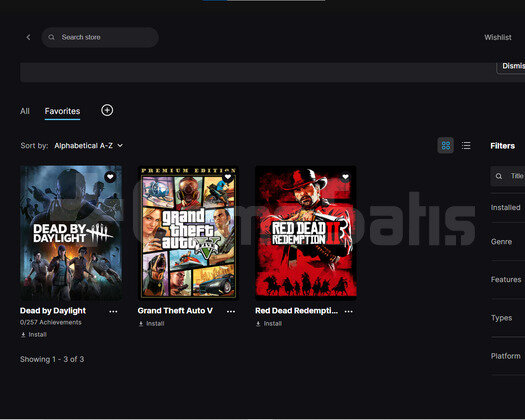Install Grand Theft Auto V

point(151,324)
